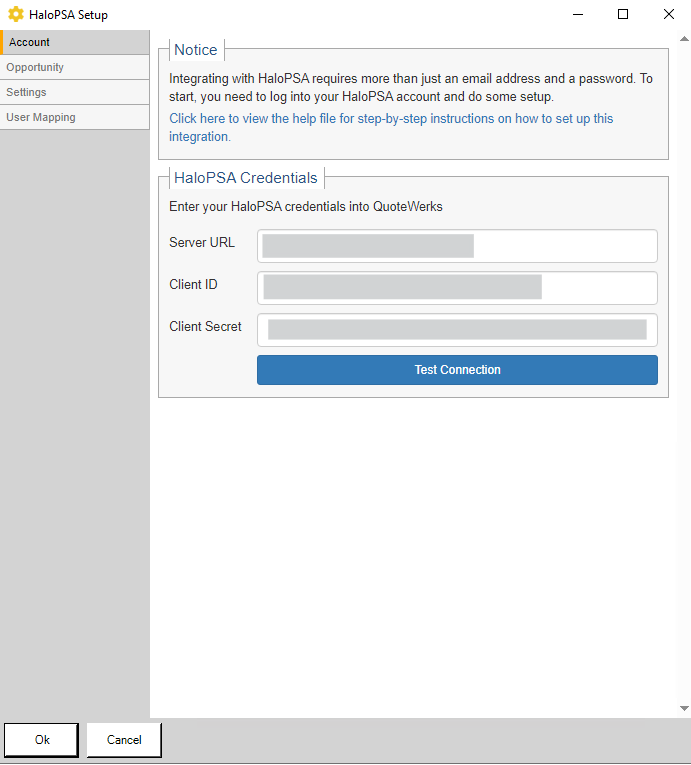The width and height of the screenshot is (691, 765).
Task: Maximize the HaloPSA Setup window
Action: coord(623,14)
